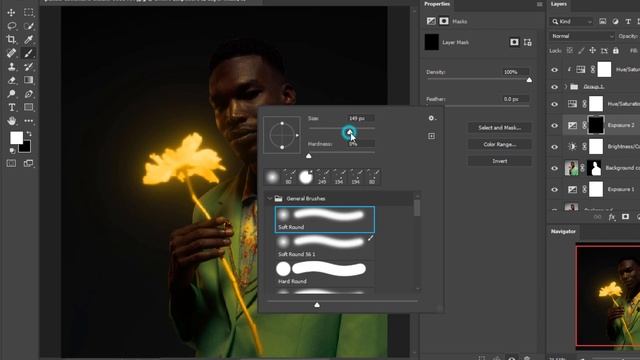
Task: Select the Lasso tool
Action: point(11,26)
